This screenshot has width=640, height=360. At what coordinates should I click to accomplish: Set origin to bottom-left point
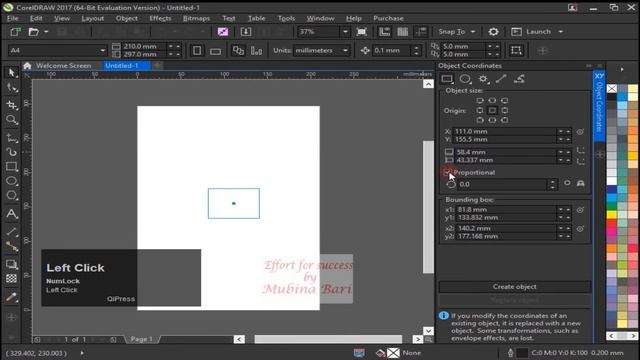(480, 120)
